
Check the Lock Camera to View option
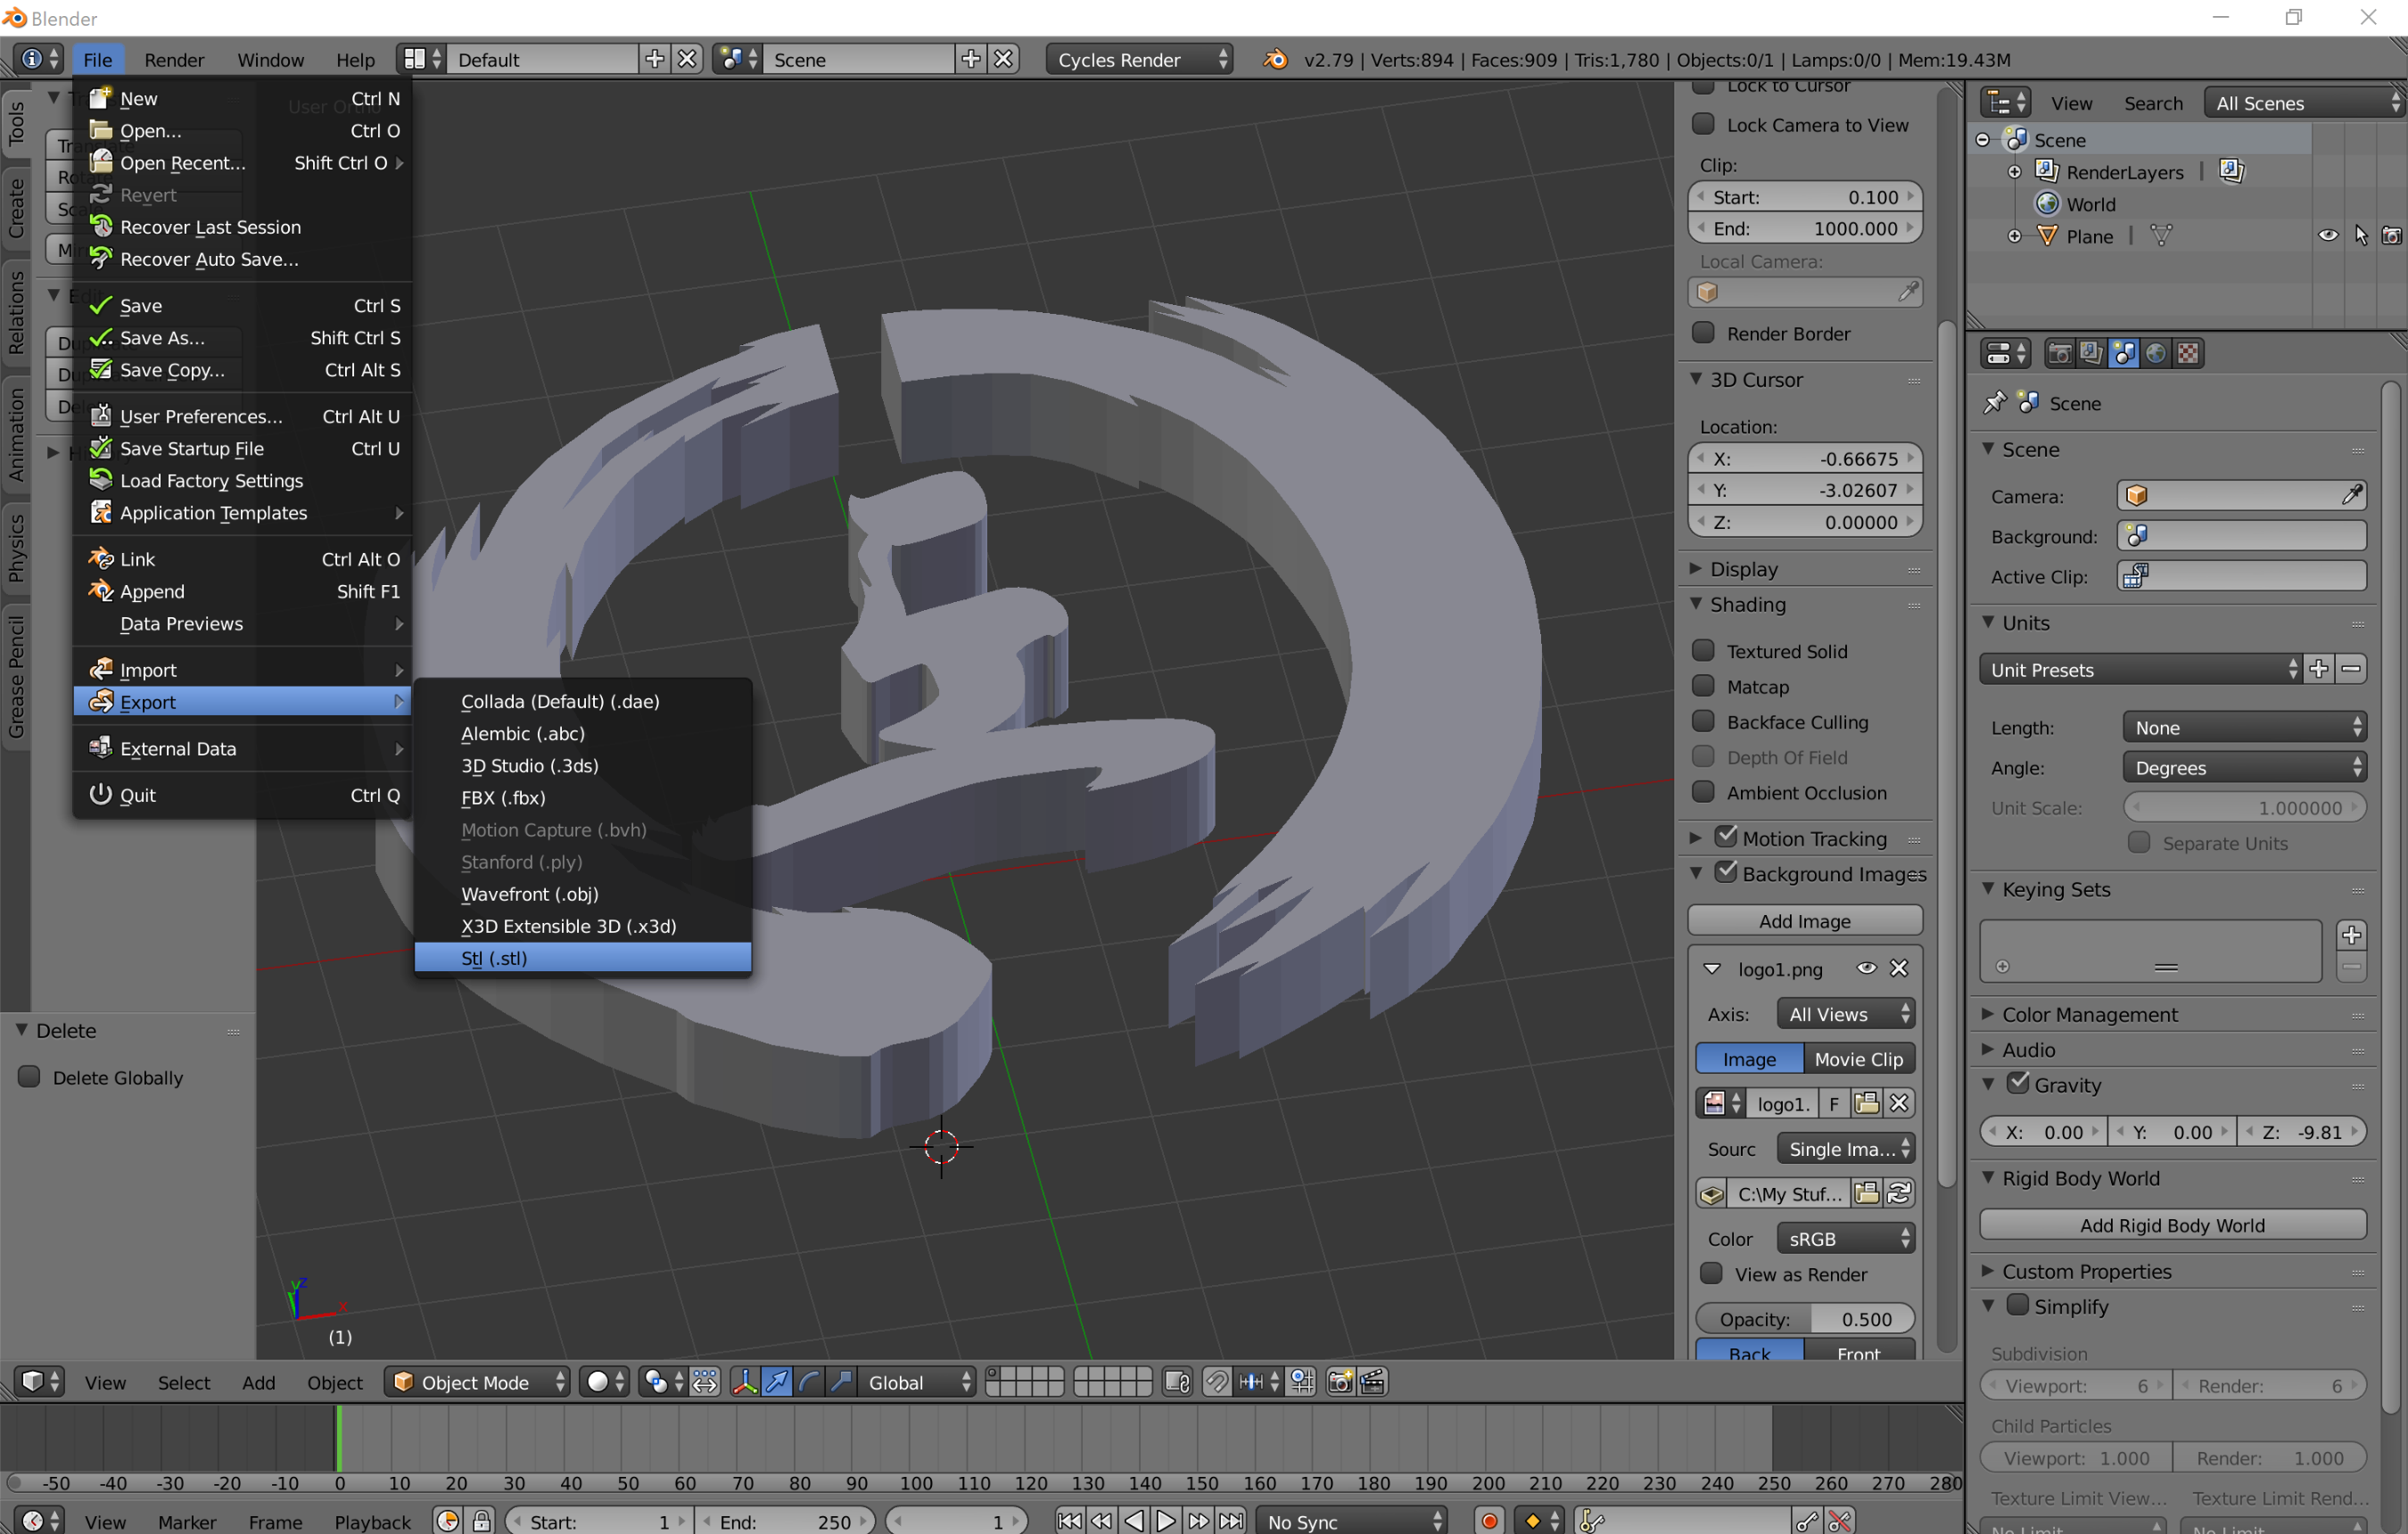pyautogui.click(x=1703, y=124)
